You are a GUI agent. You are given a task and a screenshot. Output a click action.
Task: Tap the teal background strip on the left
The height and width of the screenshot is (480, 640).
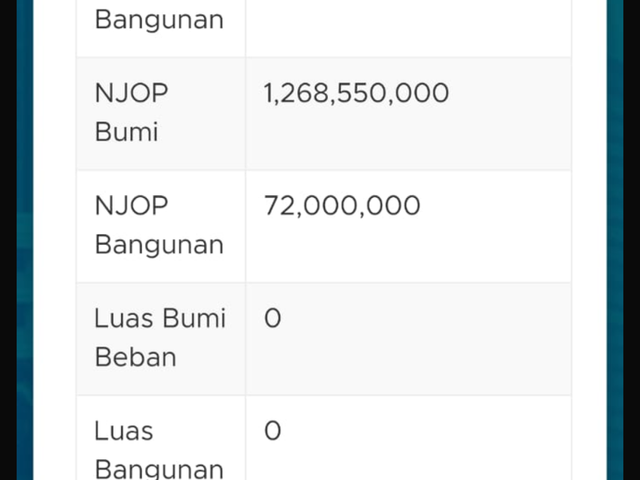tap(25, 240)
